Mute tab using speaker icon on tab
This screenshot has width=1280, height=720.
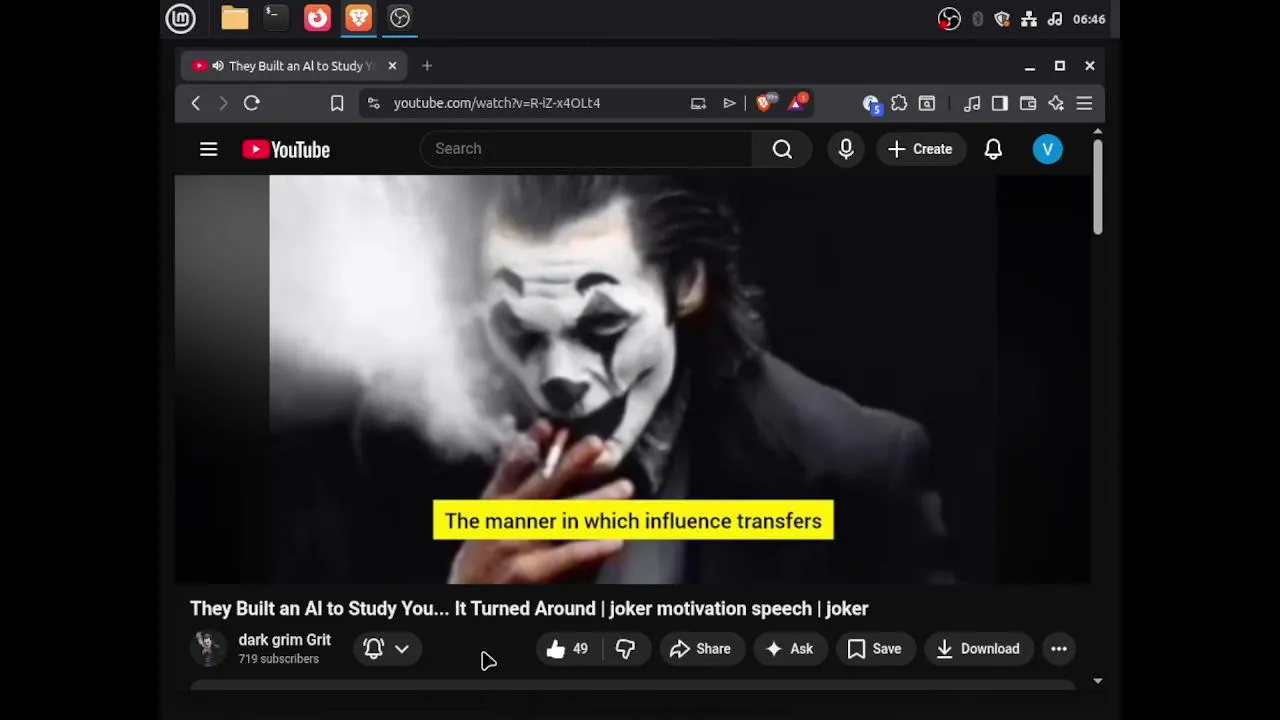tap(218, 66)
